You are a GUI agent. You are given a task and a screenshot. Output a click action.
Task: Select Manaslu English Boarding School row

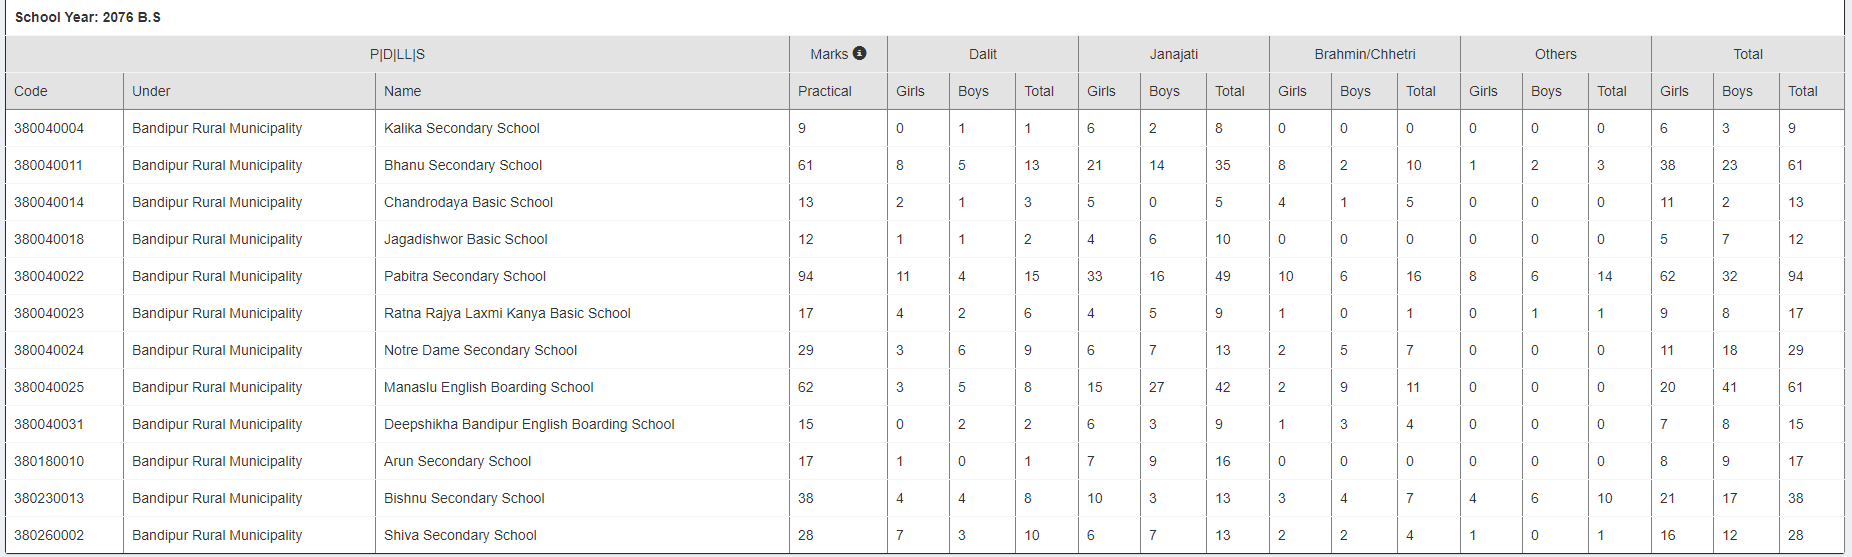[x=925, y=387]
